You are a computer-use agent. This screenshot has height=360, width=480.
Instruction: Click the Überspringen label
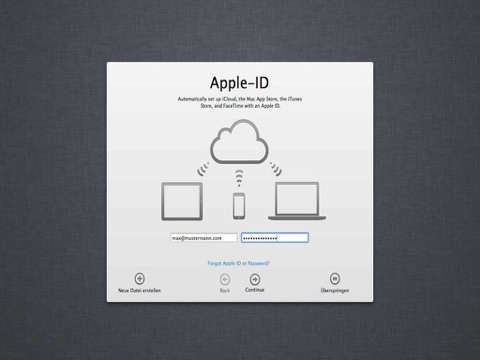click(x=335, y=290)
